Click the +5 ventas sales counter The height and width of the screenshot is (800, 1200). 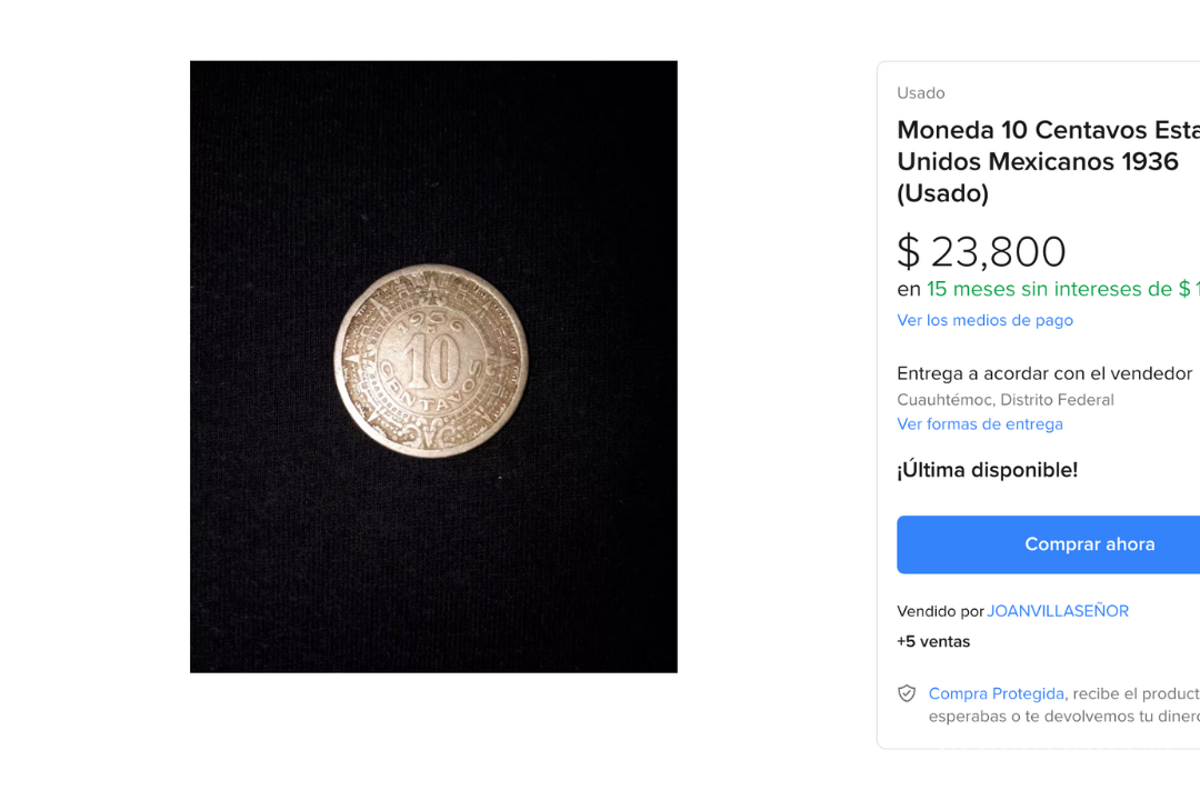click(933, 641)
